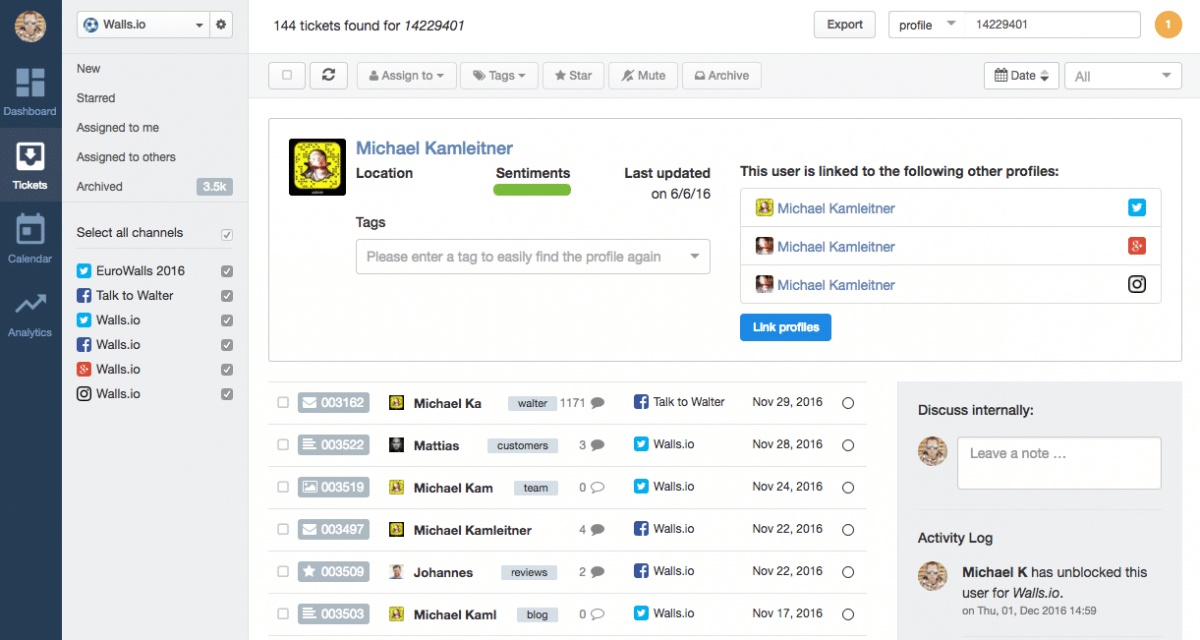This screenshot has height=640, width=1200.
Task: Open ticket 003522 badge
Action: pos(333,445)
